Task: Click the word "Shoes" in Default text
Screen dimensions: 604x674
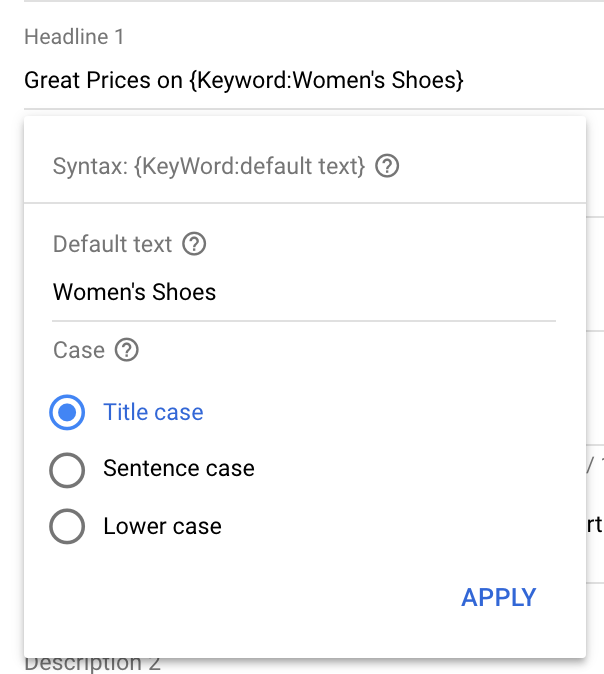Action: click(x=183, y=292)
